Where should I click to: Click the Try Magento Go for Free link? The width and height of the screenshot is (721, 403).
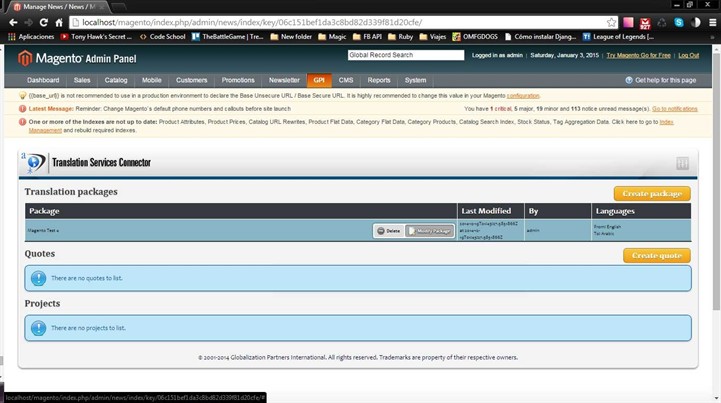click(x=638, y=55)
